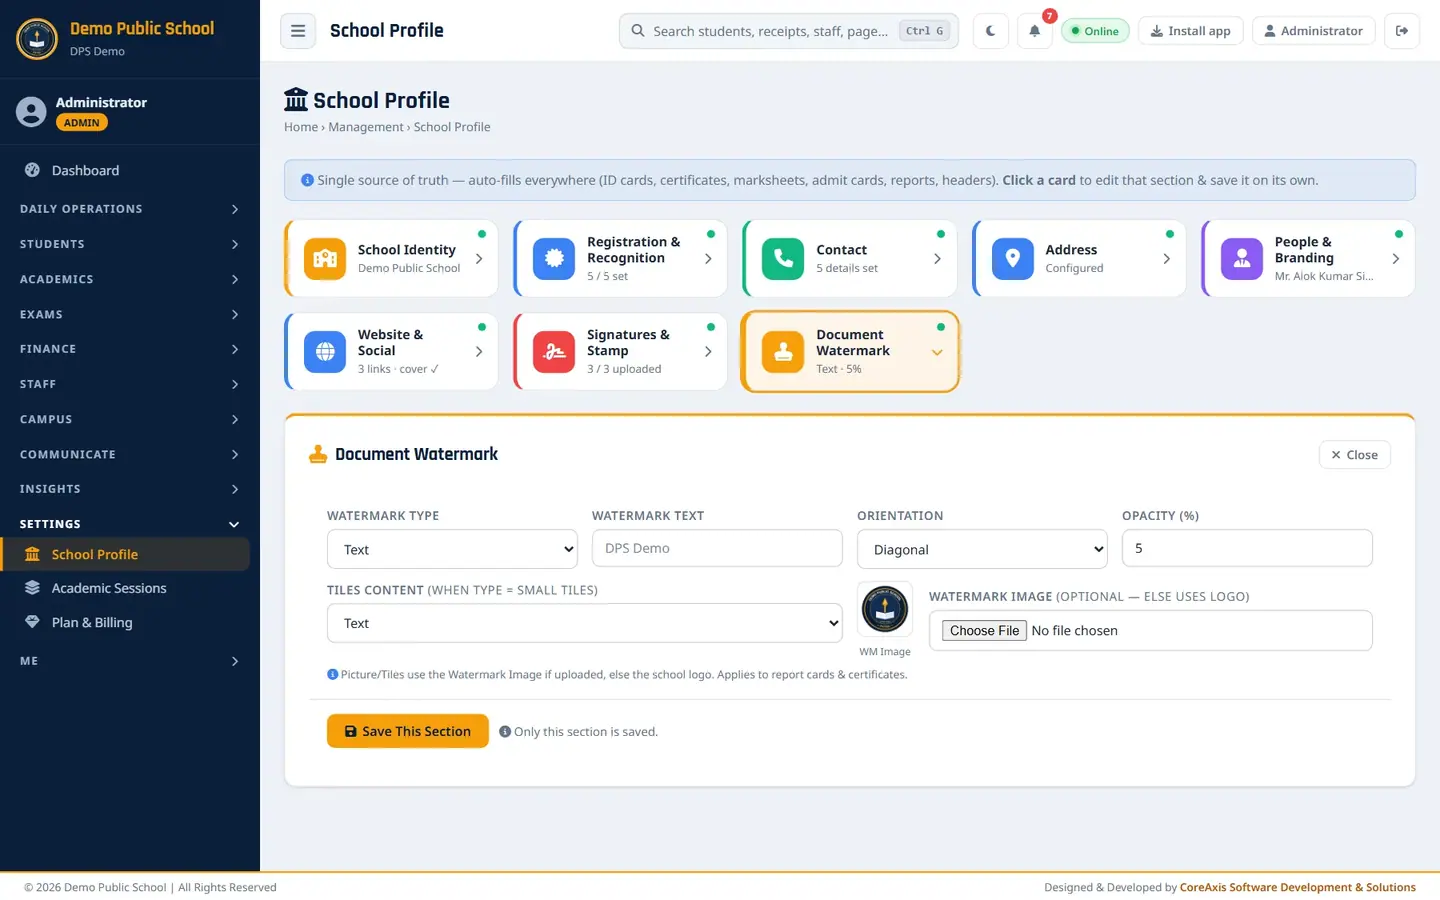Viewport: 1440px width, 900px height.
Task: Click the Home breadcrumb link
Action: tap(301, 127)
